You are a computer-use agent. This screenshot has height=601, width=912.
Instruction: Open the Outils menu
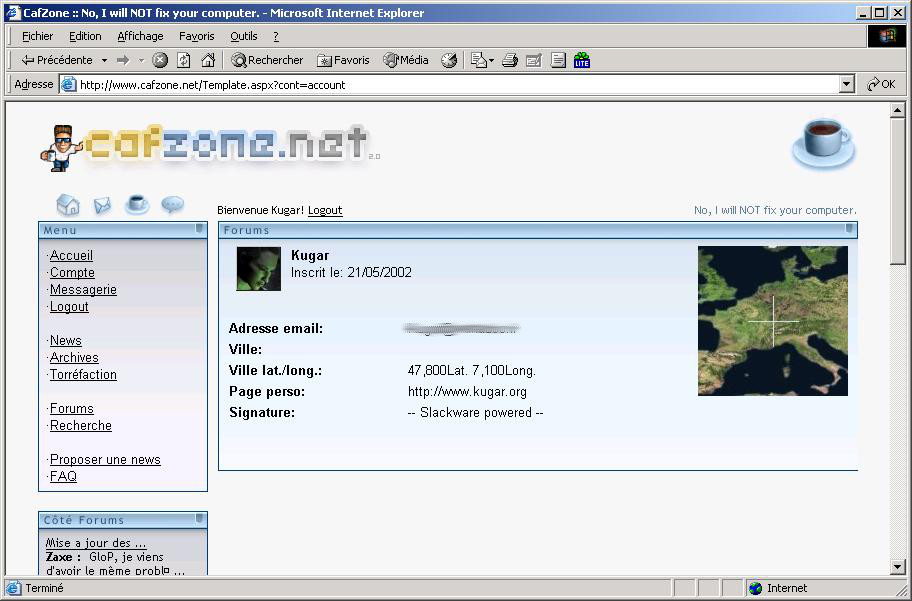point(243,36)
